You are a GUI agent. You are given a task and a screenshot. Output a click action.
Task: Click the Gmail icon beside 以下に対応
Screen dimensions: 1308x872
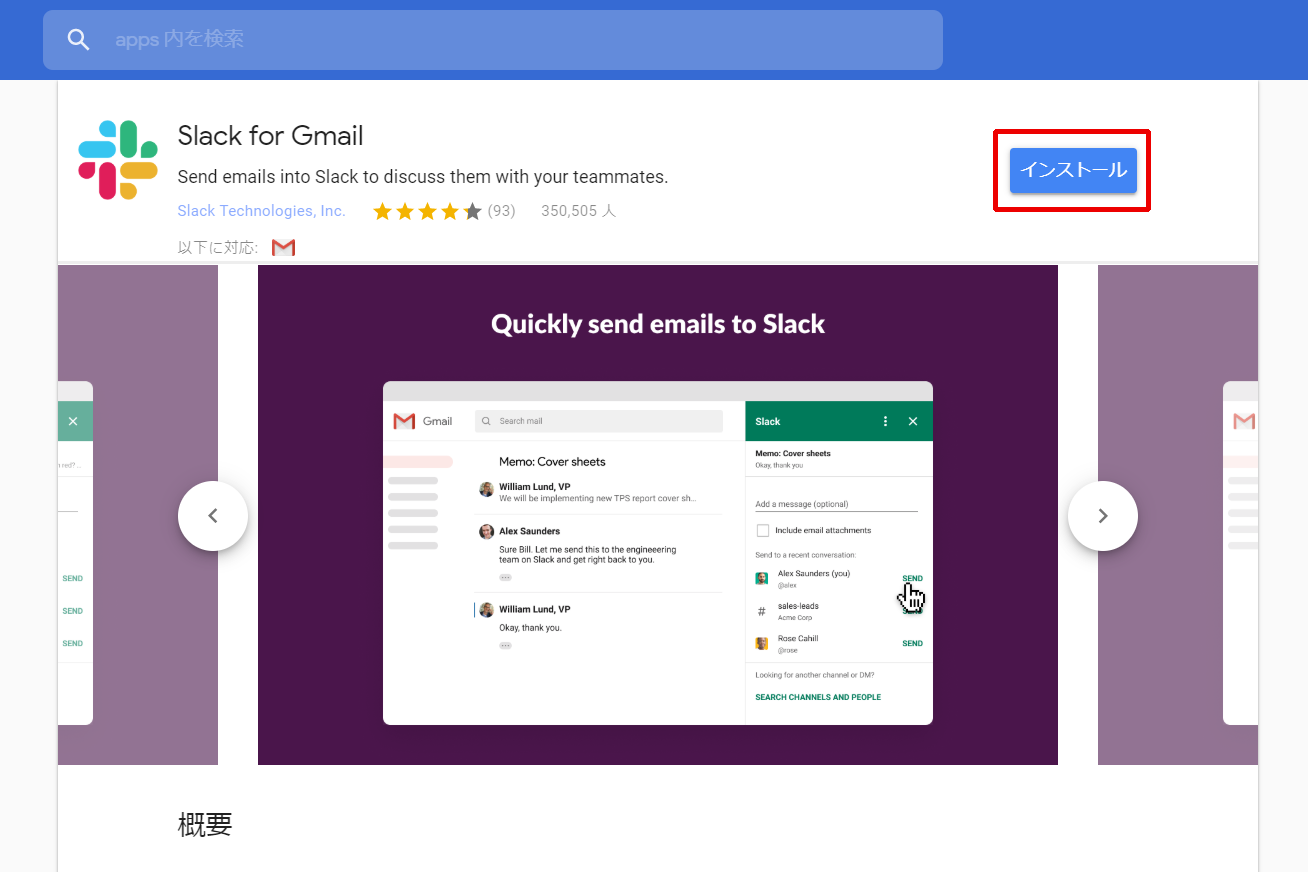pos(284,247)
